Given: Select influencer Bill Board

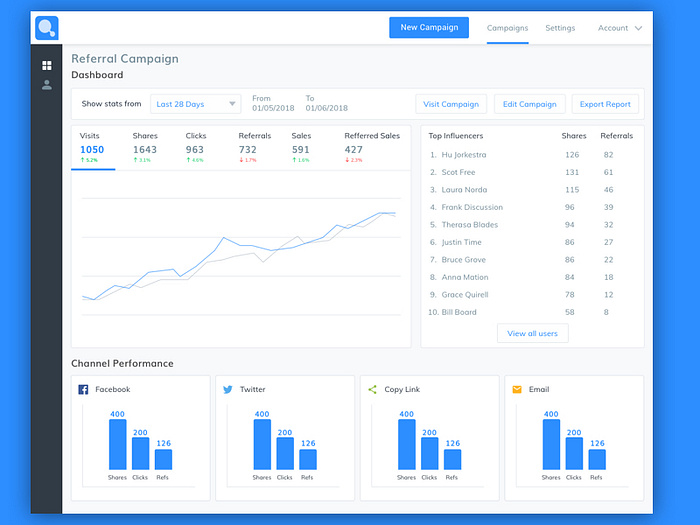Looking at the screenshot, I should point(459,312).
